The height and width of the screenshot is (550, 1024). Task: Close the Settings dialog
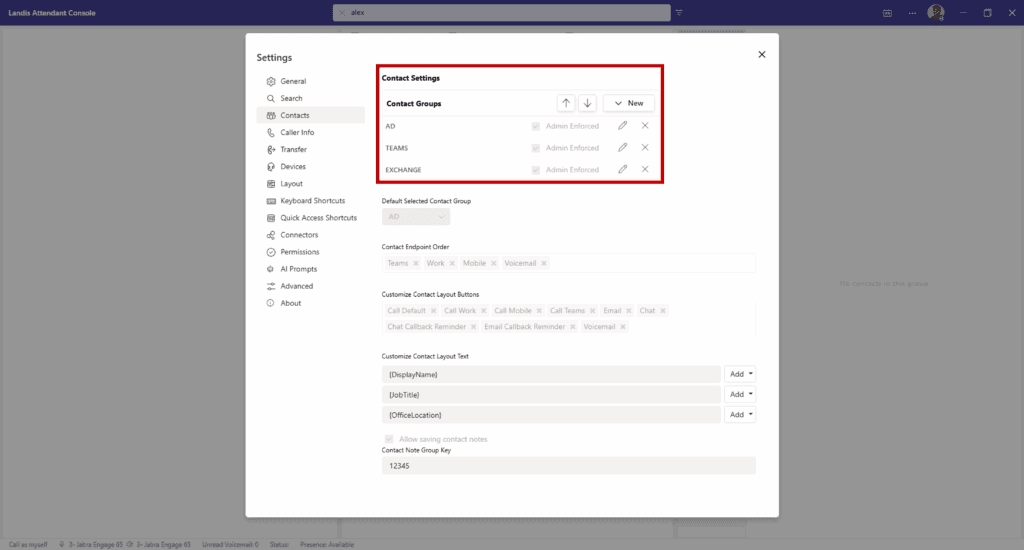[x=762, y=55]
